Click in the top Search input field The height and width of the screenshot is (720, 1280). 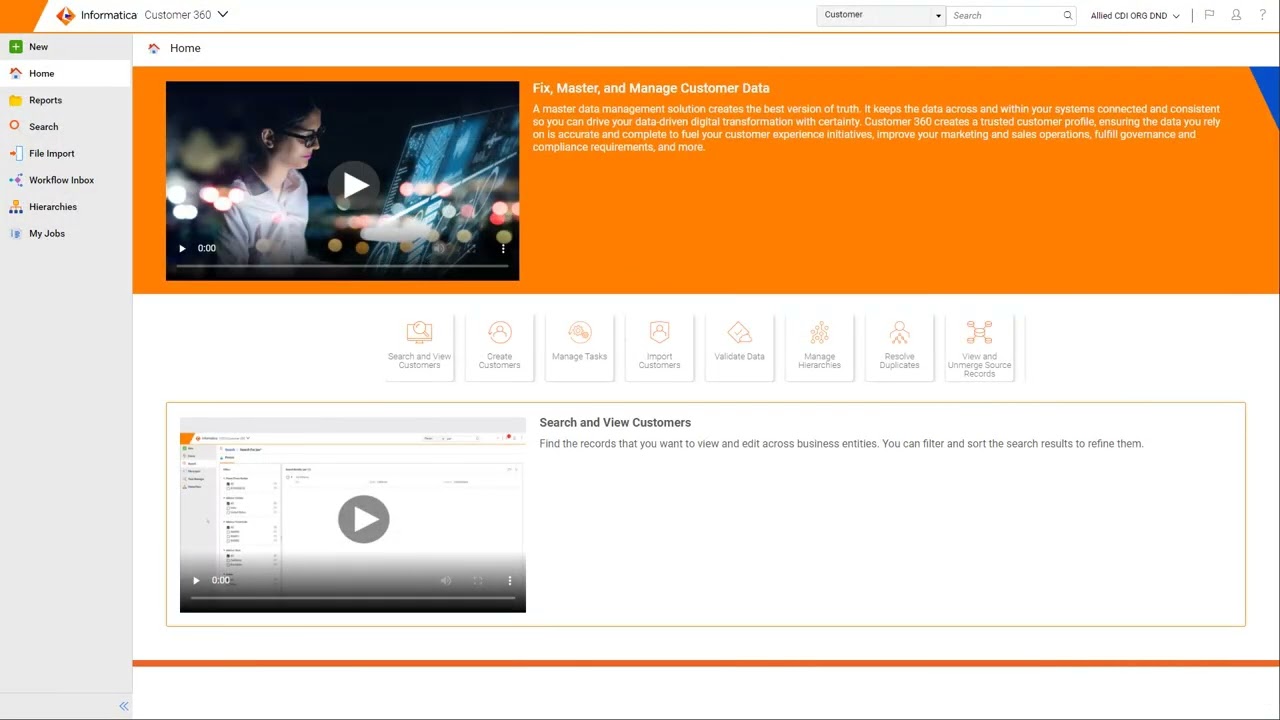(x=1004, y=15)
